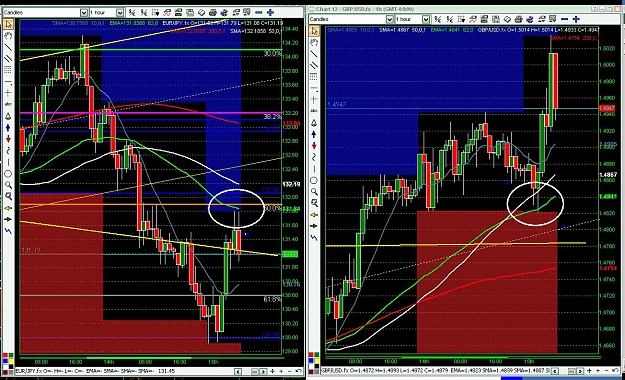Image resolution: width=625 pixels, height=380 pixels.
Task: Click the minus button in EUR/JPY status bar
Action: 290,371
